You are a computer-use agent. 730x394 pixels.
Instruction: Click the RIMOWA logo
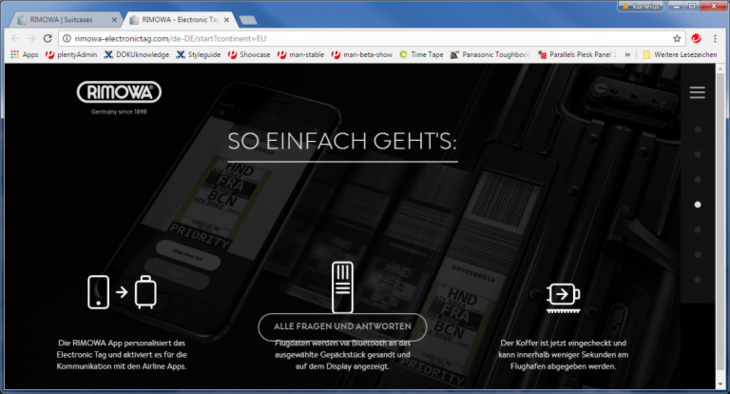pyautogui.click(x=119, y=92)
